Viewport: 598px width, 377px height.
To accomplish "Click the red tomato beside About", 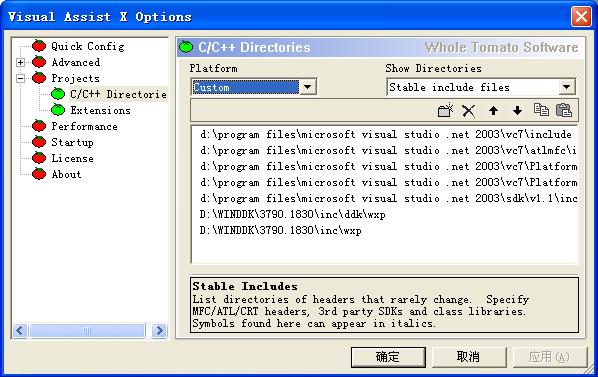I will [39, 174].
